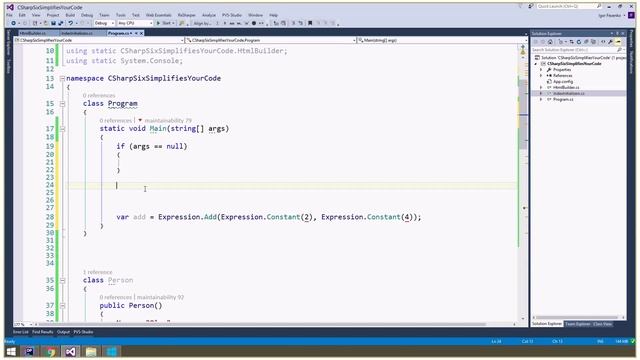Select App.config in Solution Explorer
Screen dimensions: 640x360
563,82
